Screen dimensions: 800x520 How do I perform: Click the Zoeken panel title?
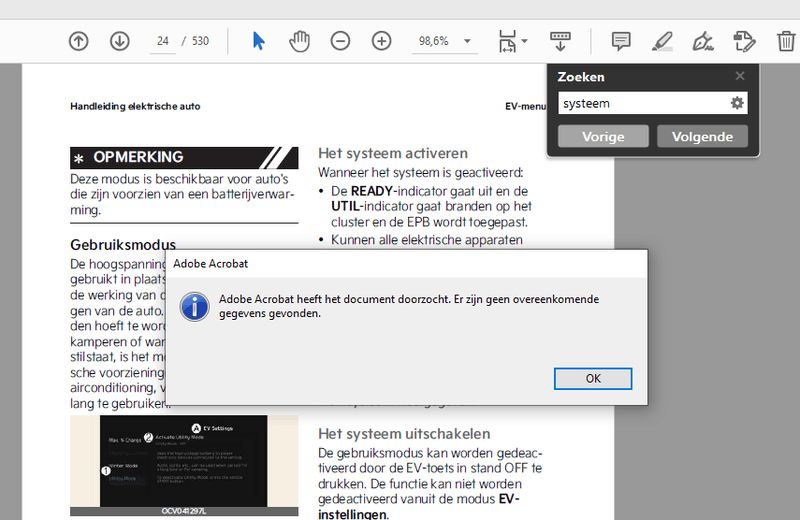(x=581, y=77)
